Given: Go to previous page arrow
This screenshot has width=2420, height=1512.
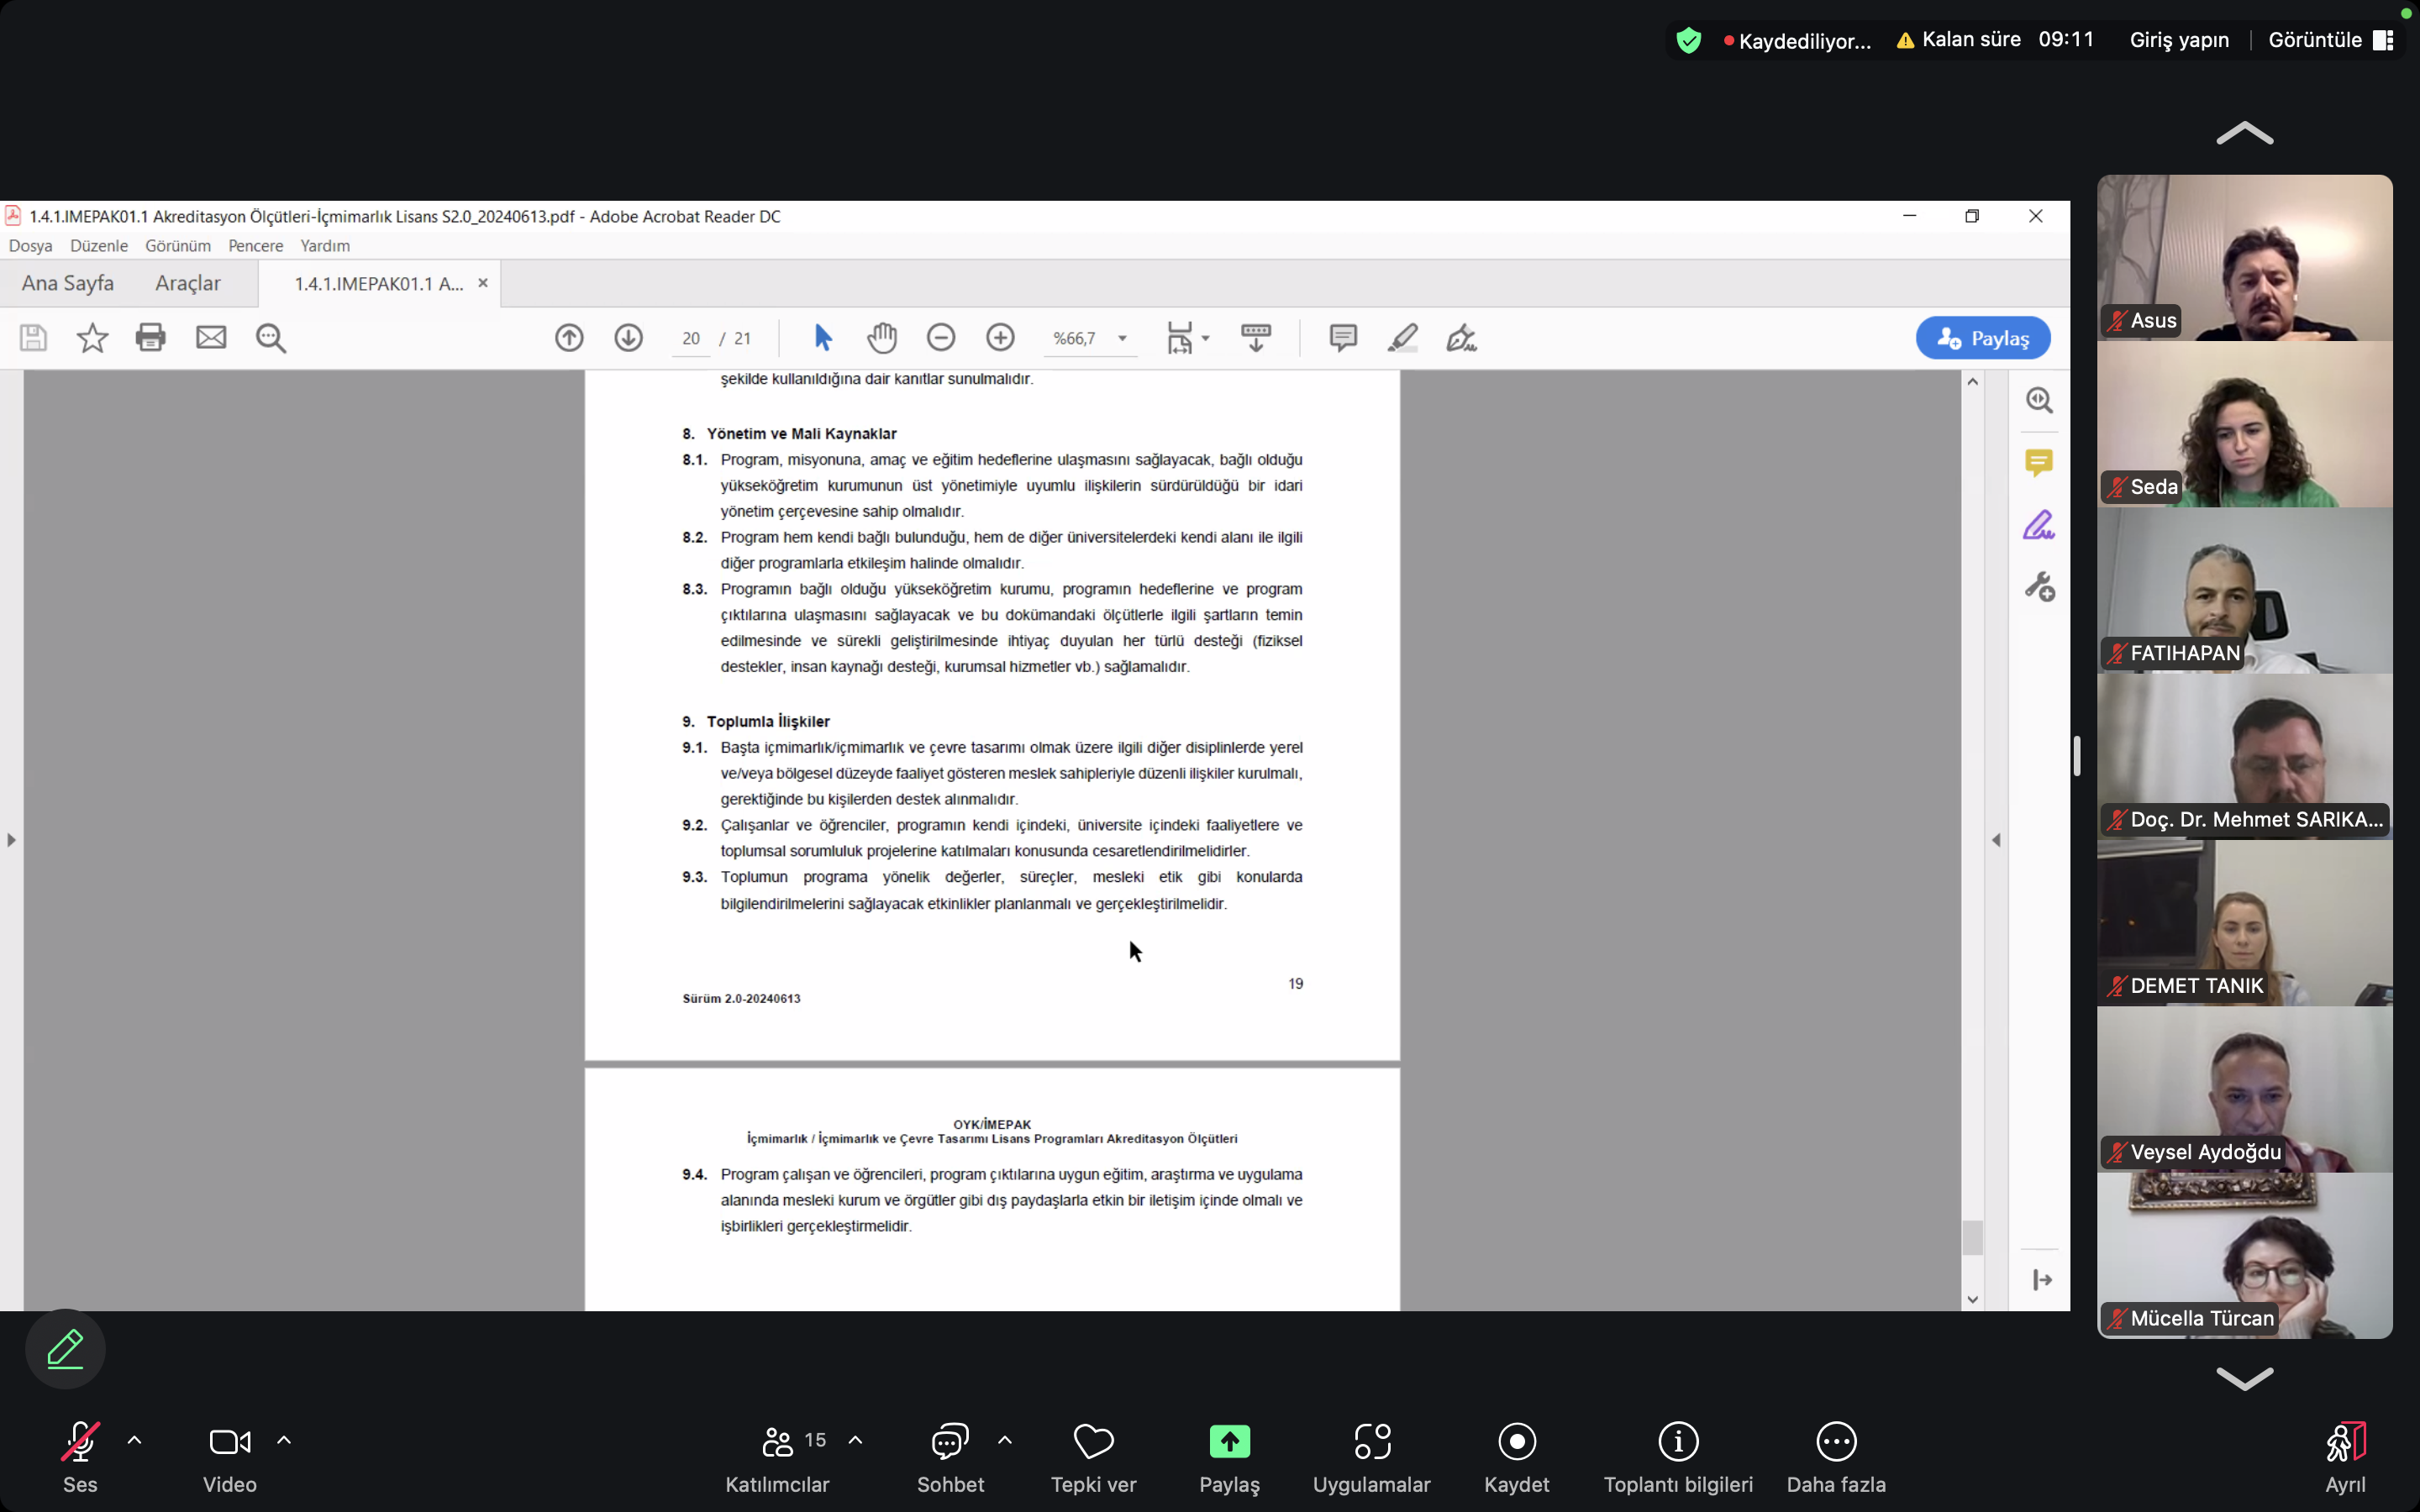Looking at the screenshot, I should (x=569, y=338).
